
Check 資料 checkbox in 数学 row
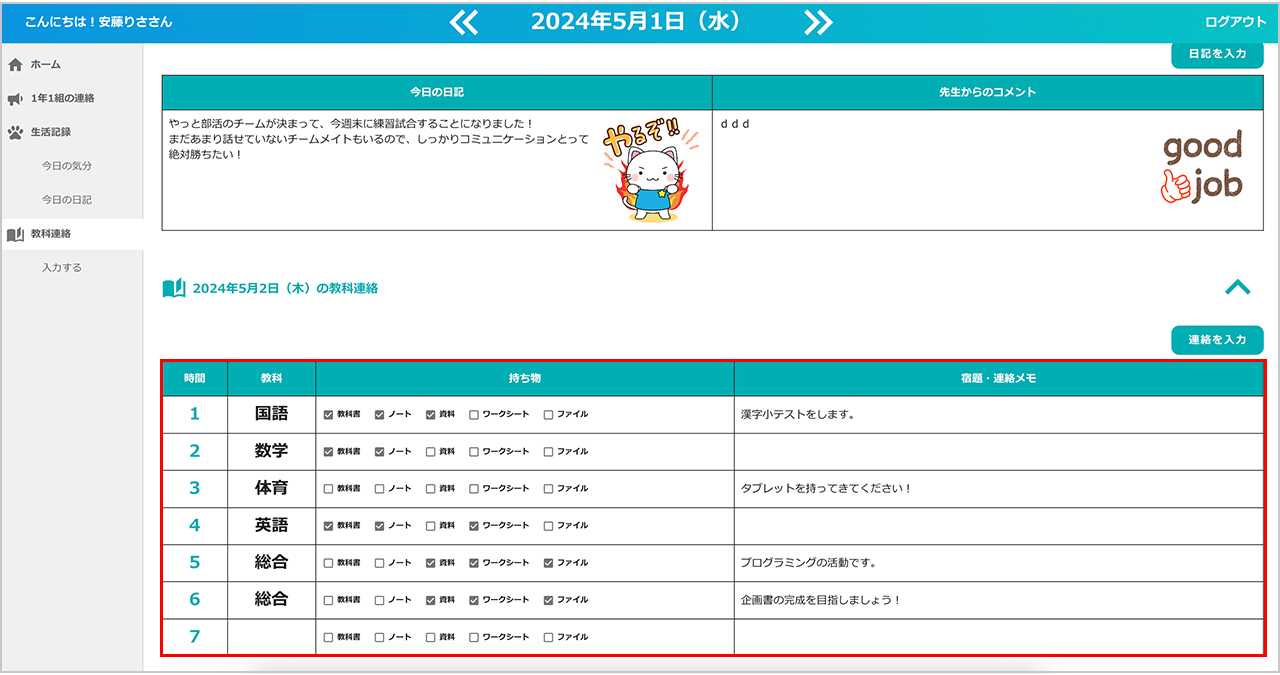[x=430, y=451]
